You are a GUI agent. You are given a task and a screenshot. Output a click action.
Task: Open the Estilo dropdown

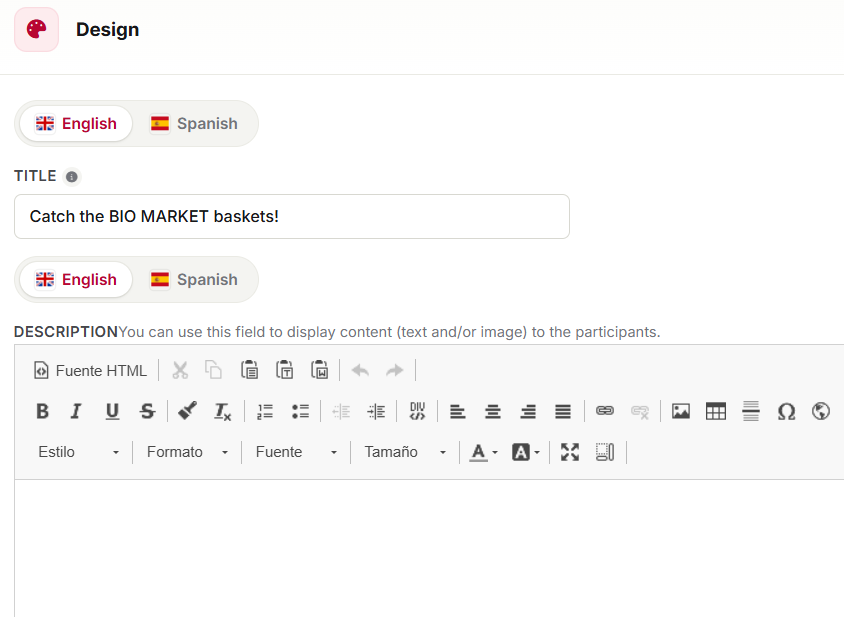pyautogui.click(x=79, y=452)
